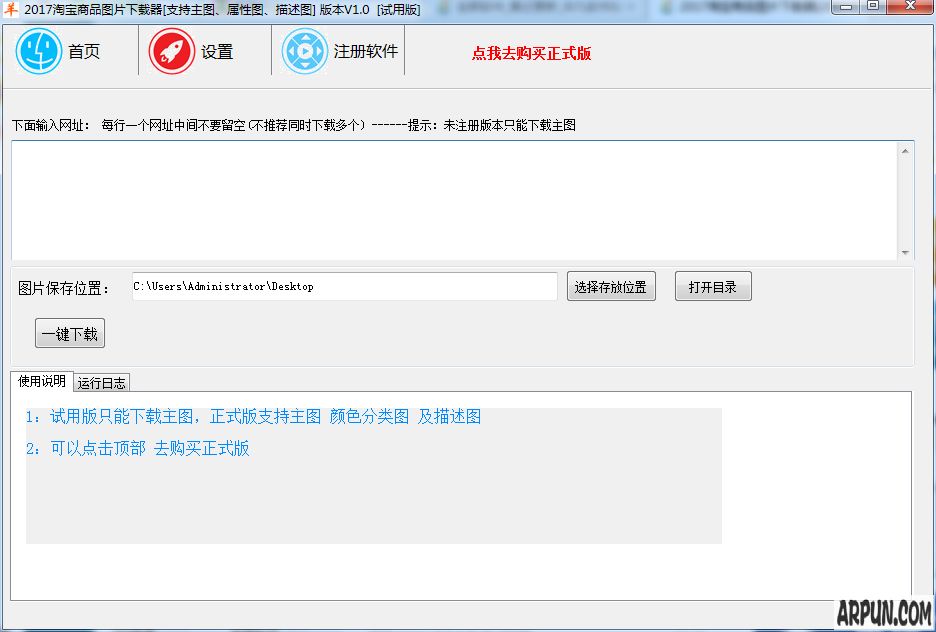
Task: Click the app logo in title bar
Action: (x=10, y=10)
